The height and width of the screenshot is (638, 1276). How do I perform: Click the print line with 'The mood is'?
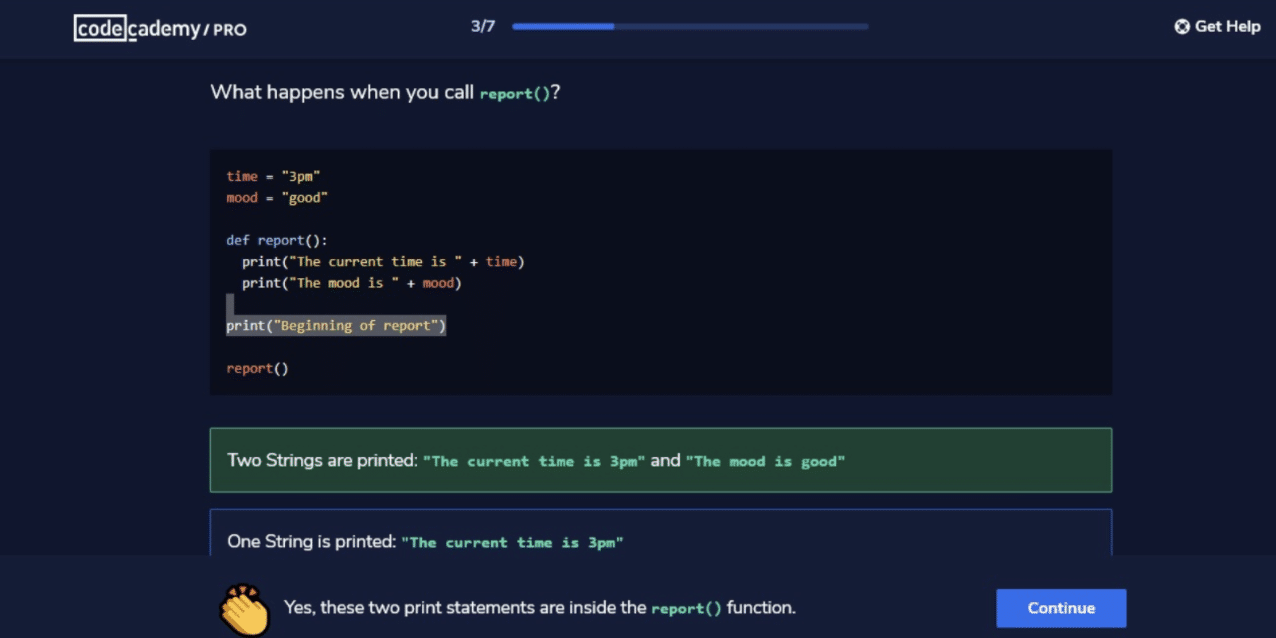tap(351, 283)
